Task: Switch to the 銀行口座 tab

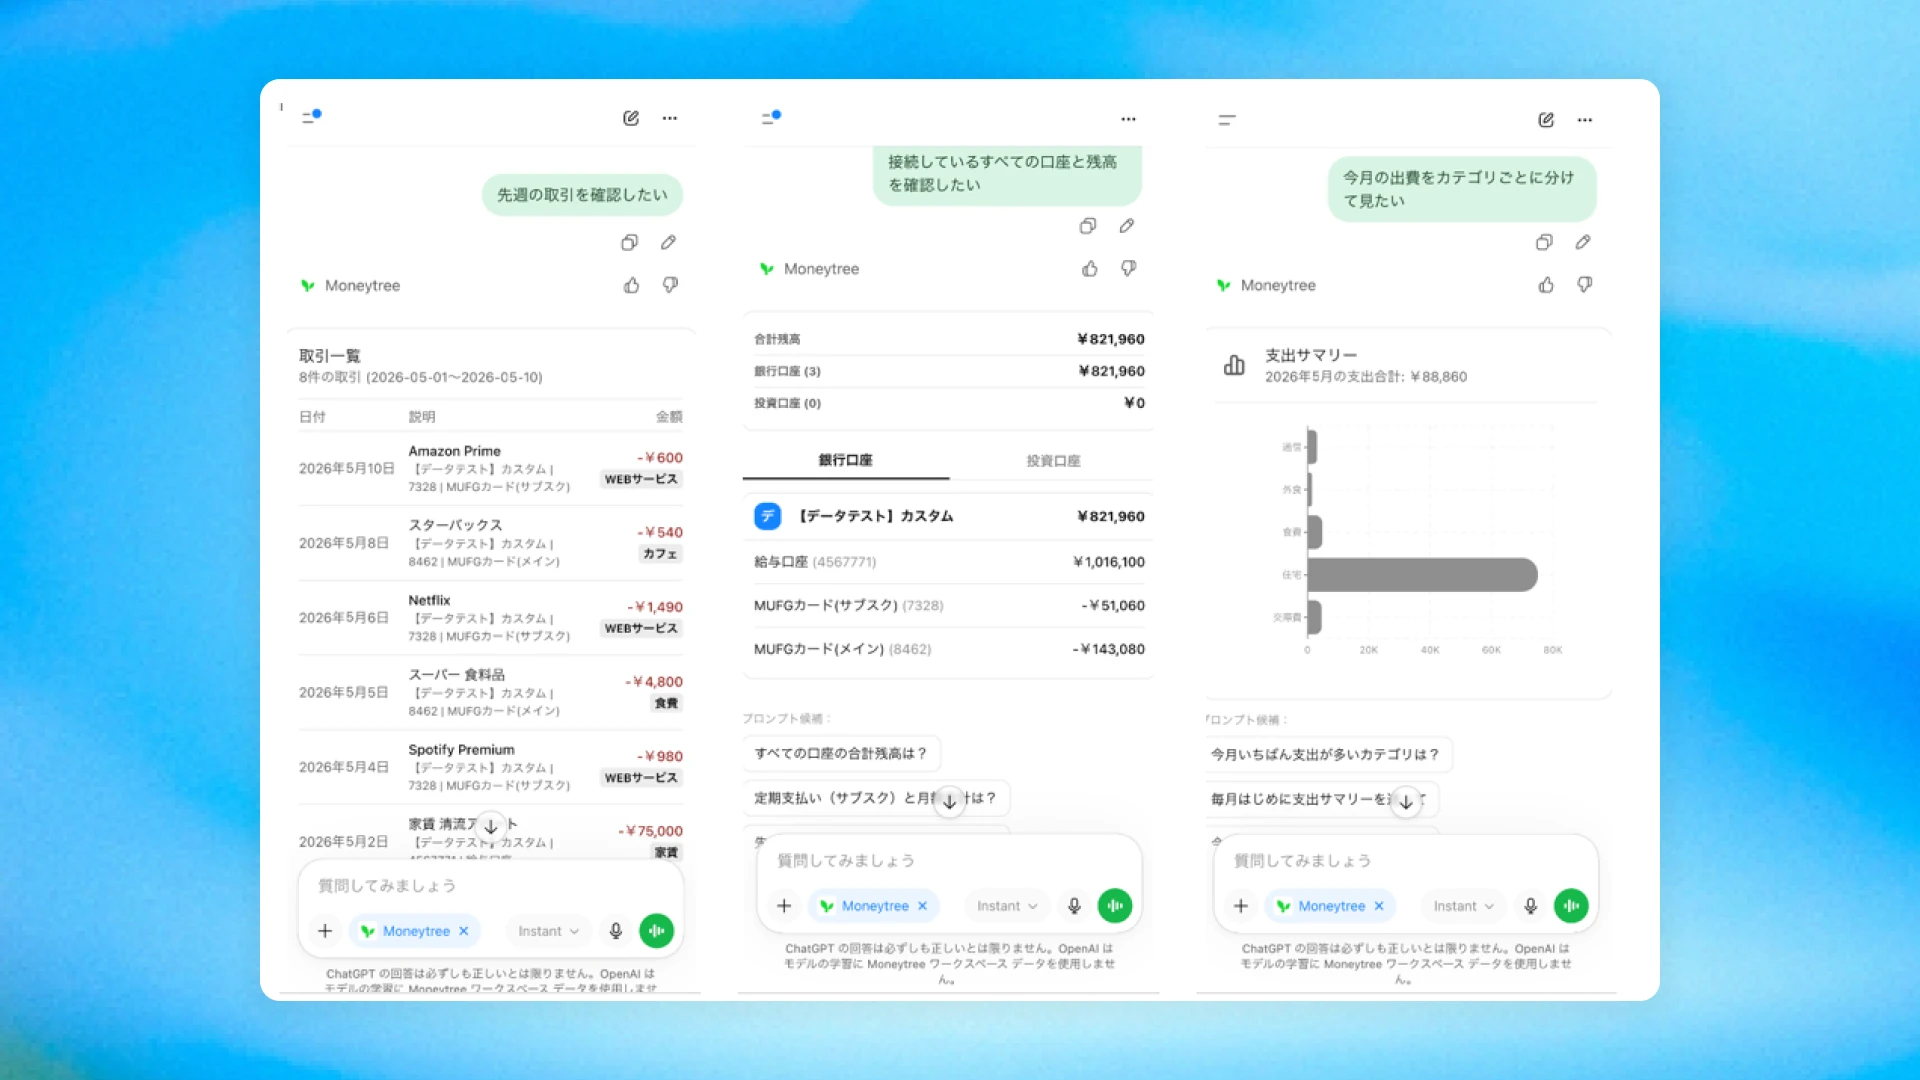Action: click(846, 460)
